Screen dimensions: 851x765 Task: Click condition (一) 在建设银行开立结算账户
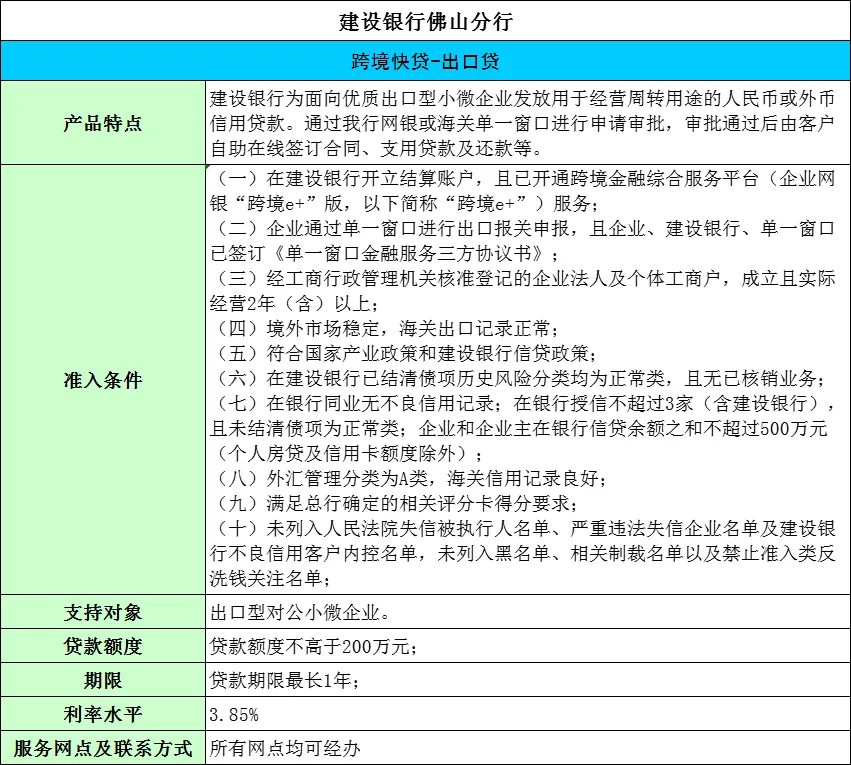pyautogui.click(x=522, y=191)
